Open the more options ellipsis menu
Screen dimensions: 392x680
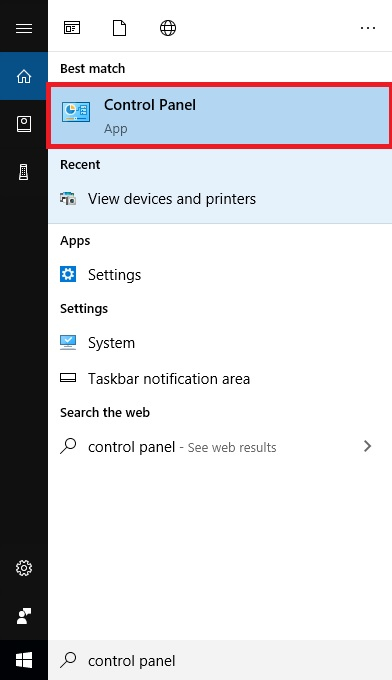368,28
